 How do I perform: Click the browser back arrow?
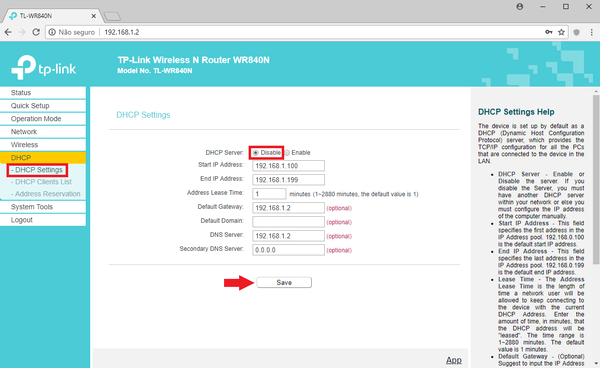(8, 33)
